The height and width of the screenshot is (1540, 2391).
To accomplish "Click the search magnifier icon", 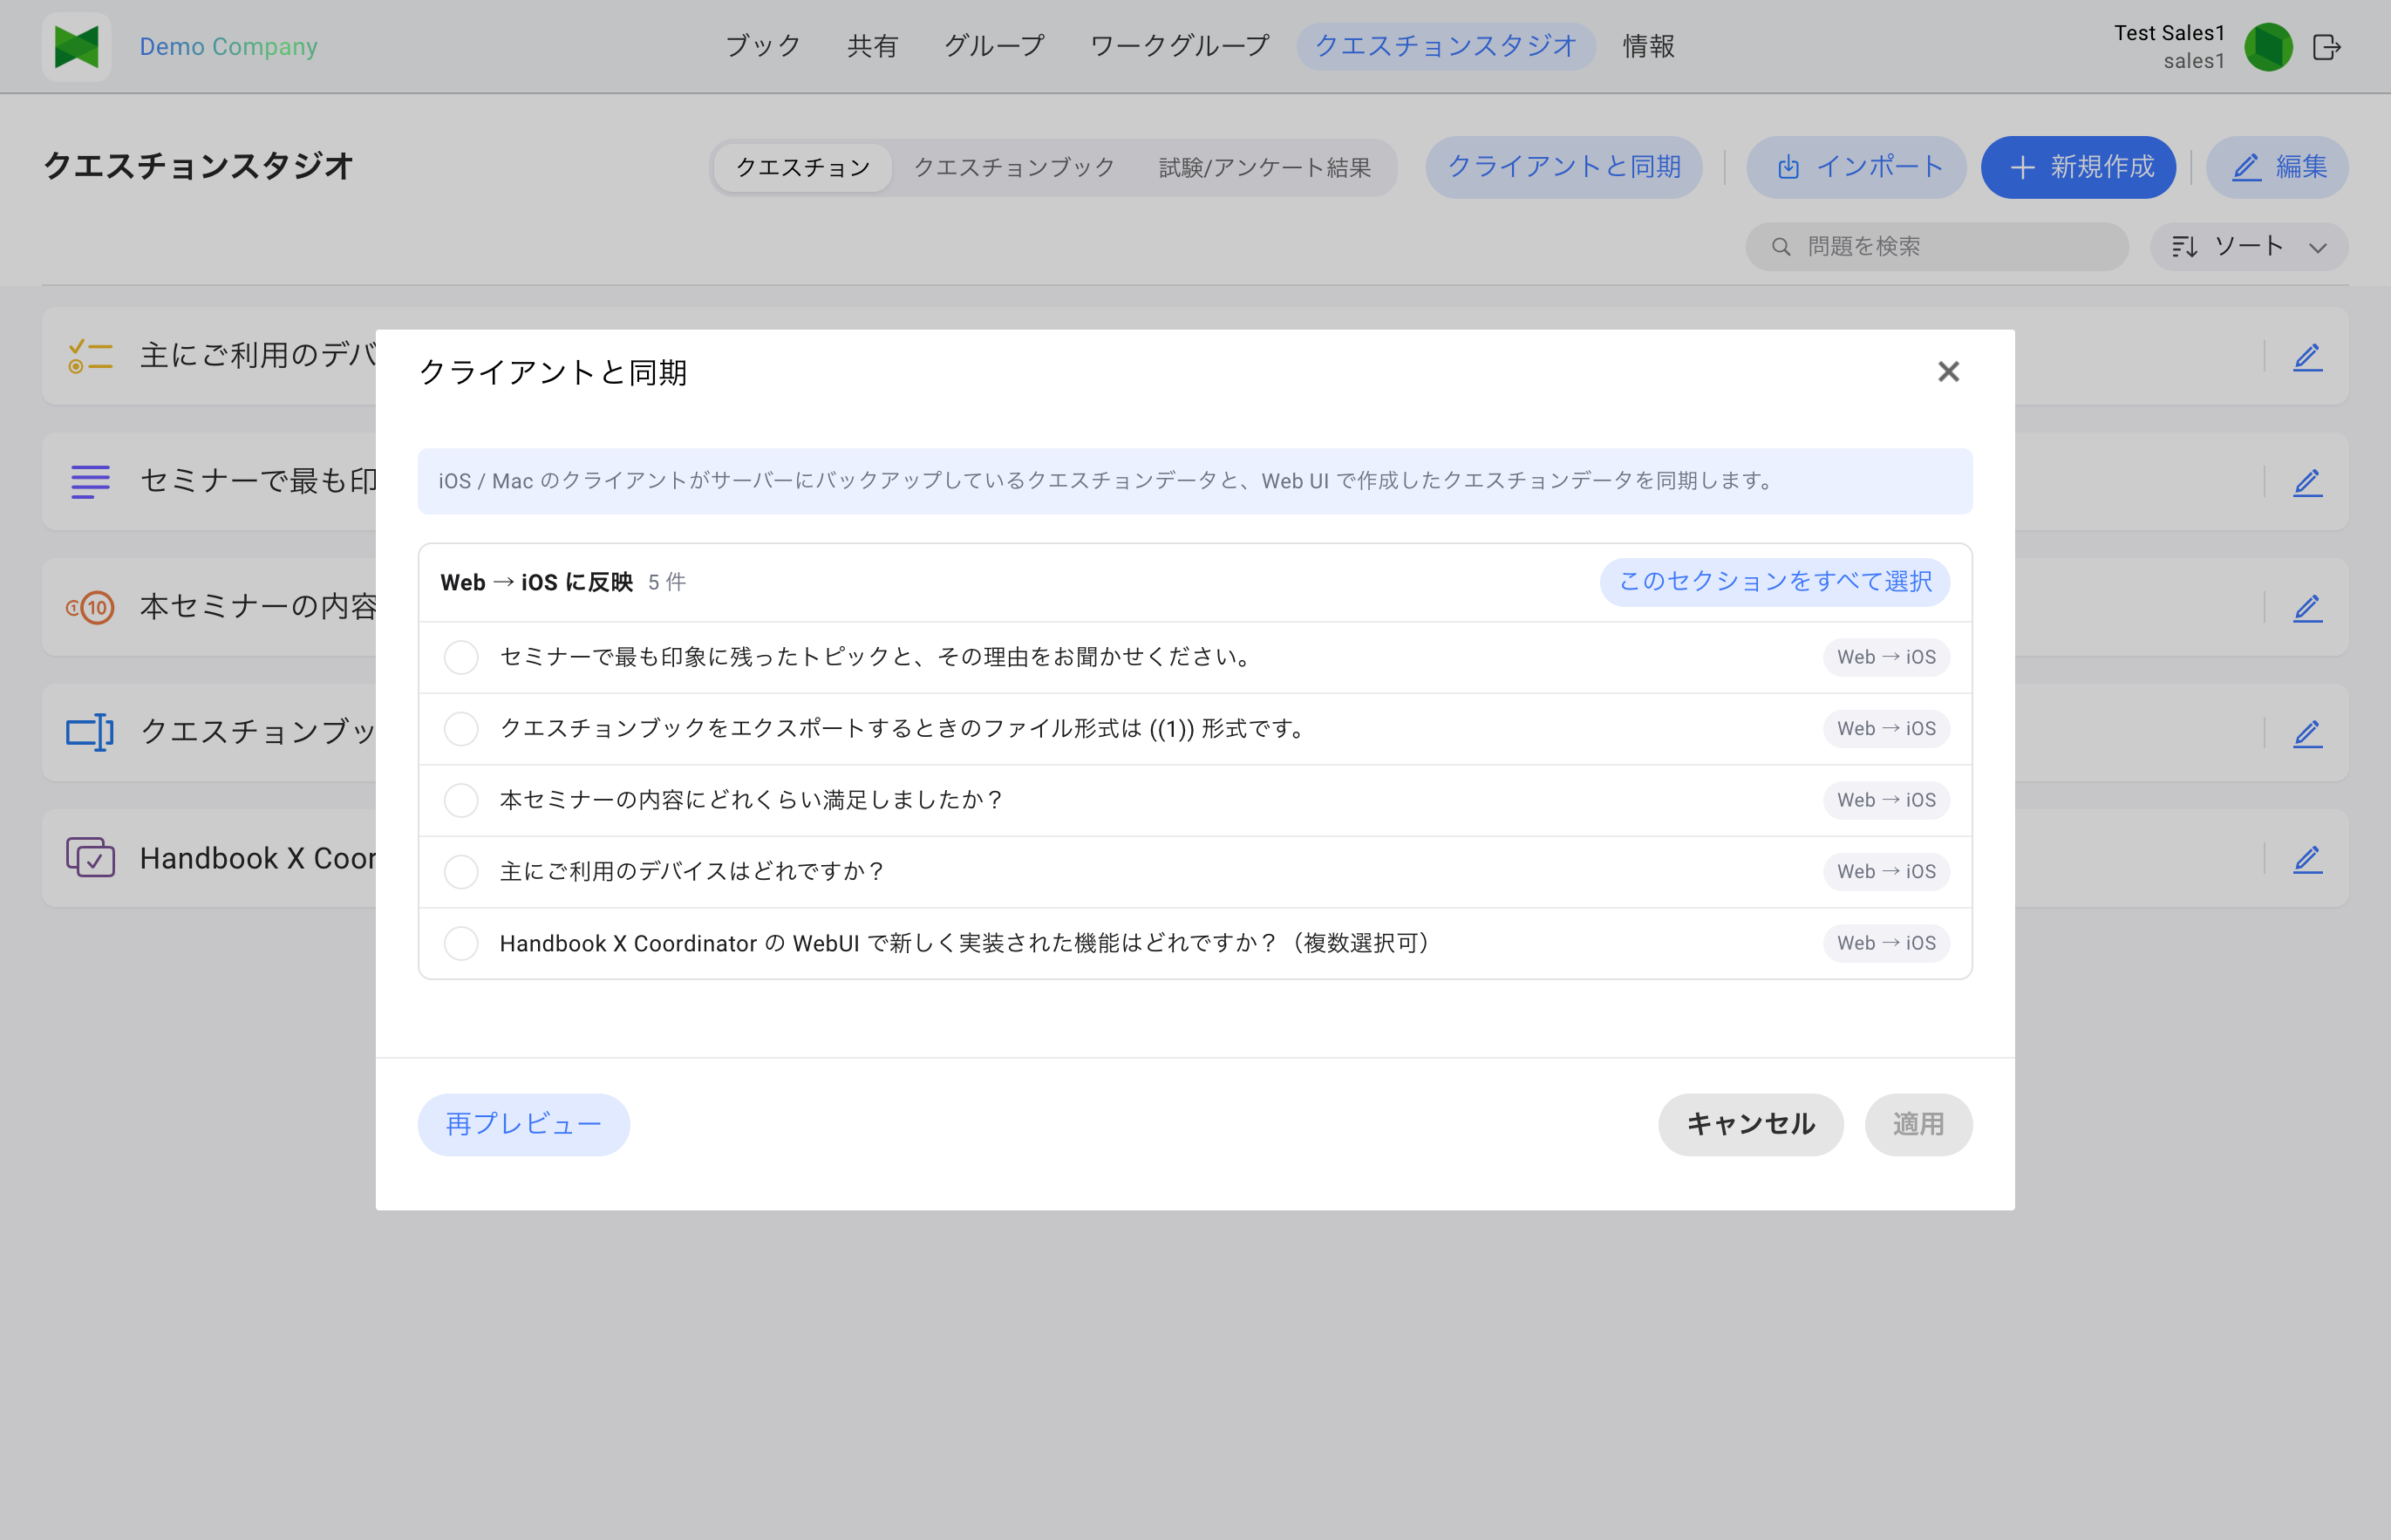I will tap(1781, 247).
